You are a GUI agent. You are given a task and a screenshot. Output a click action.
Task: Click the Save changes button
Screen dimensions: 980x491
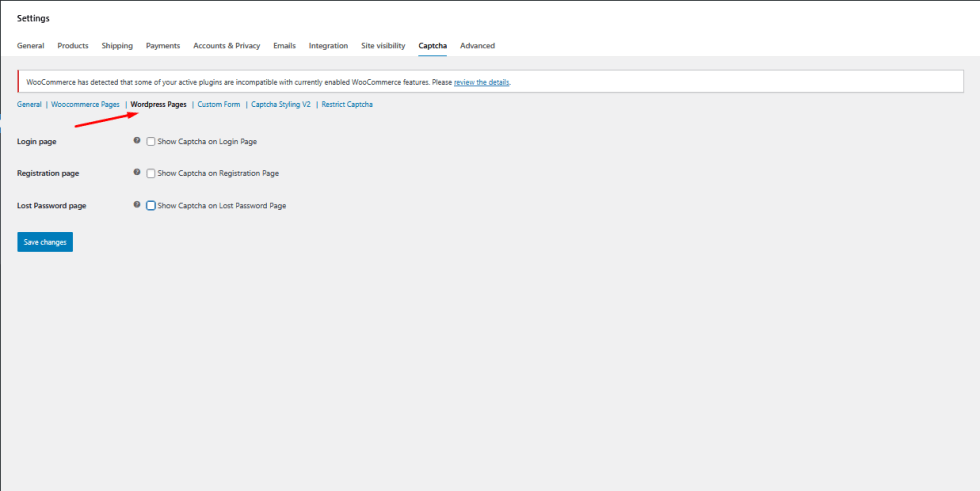(x=45, y=242)
